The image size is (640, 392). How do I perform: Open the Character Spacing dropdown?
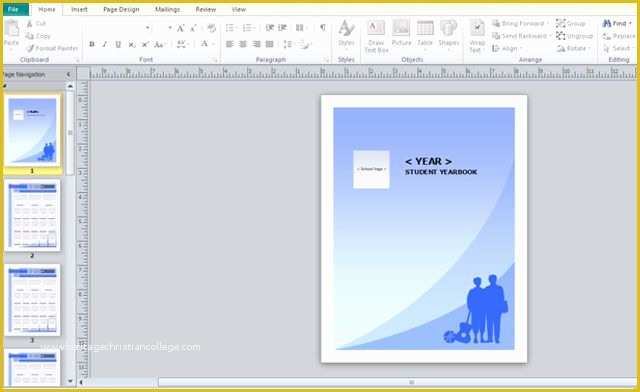coord(182,44)
